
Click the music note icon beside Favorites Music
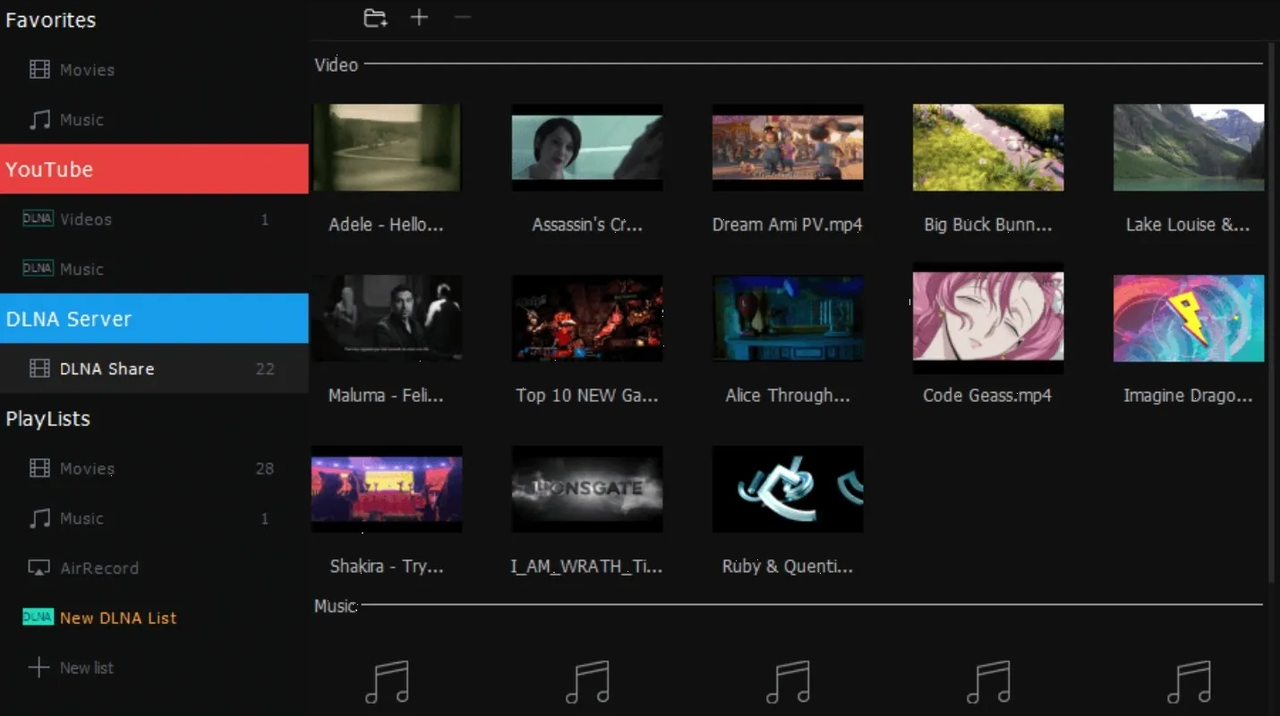[39, 120]
